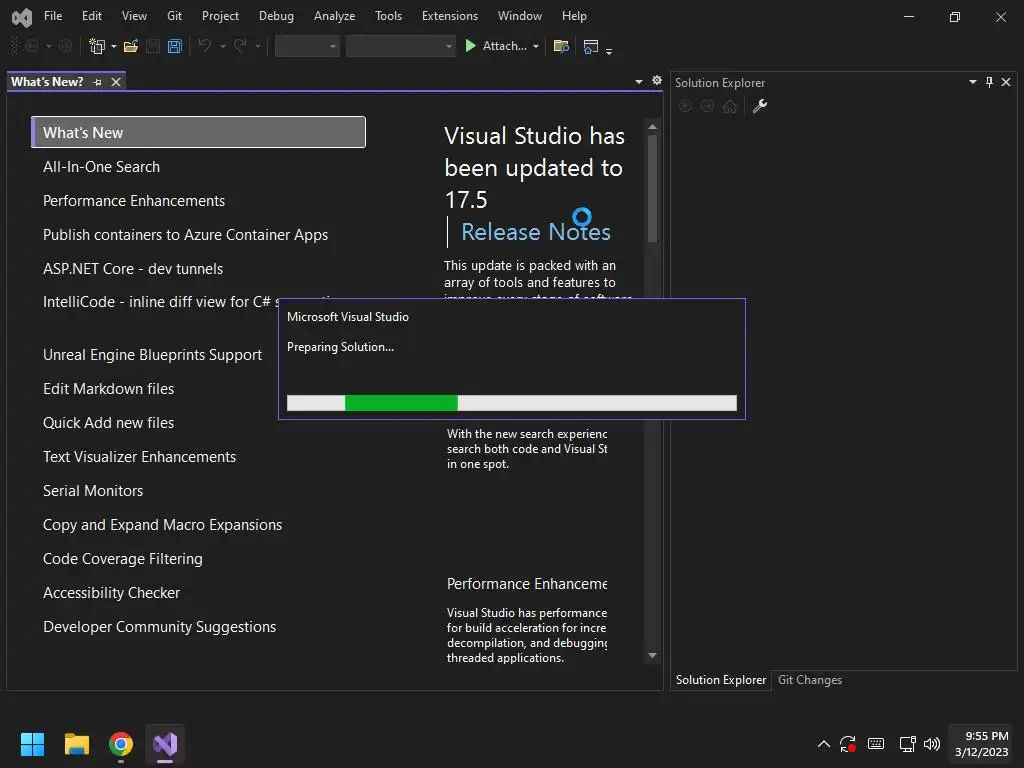Click the Preparing Solution progress bar
The height and width of the screenshot is (768, 1024).
[512, 403]
